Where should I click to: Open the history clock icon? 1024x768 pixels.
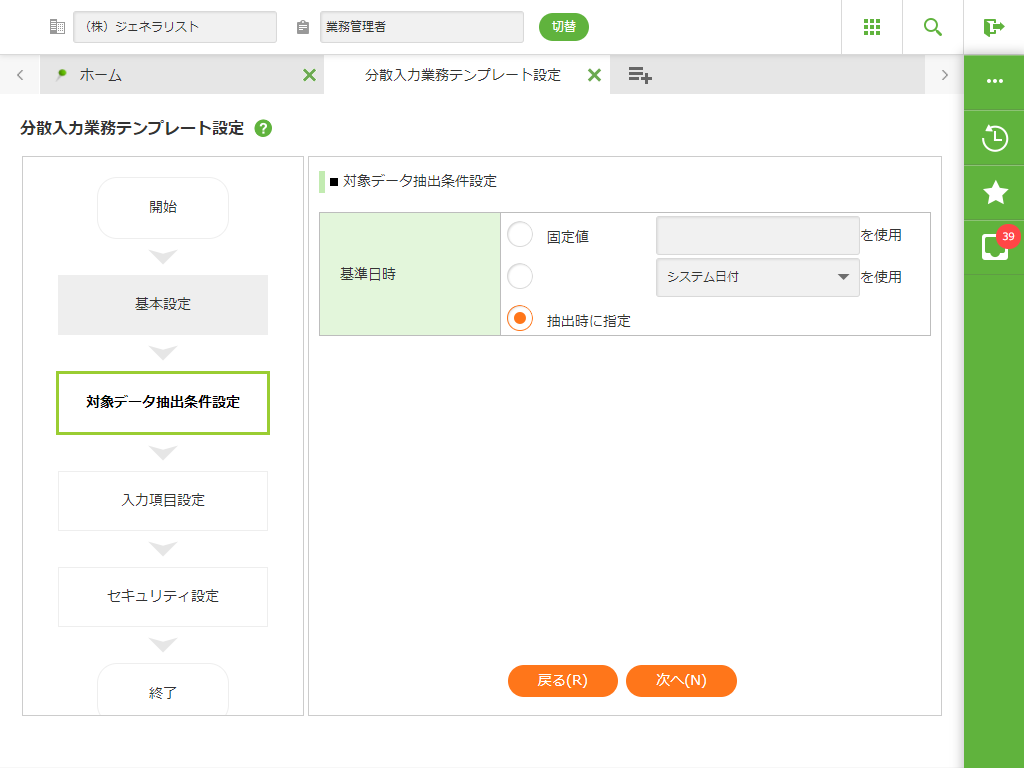(994, 138)
